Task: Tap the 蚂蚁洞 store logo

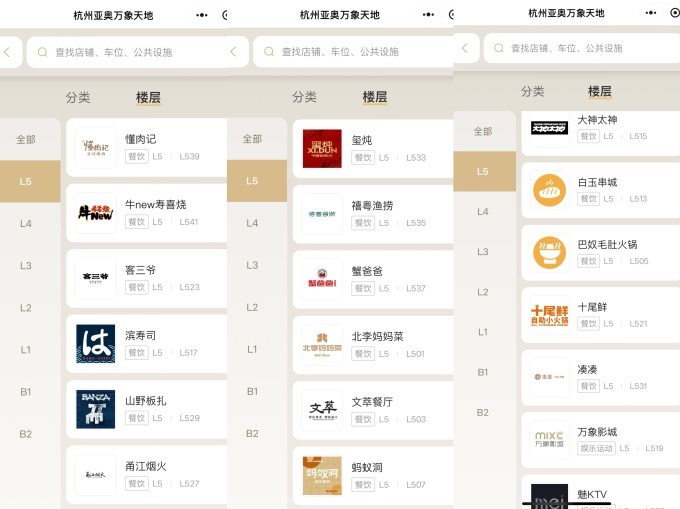Action: tap(322, 476)
